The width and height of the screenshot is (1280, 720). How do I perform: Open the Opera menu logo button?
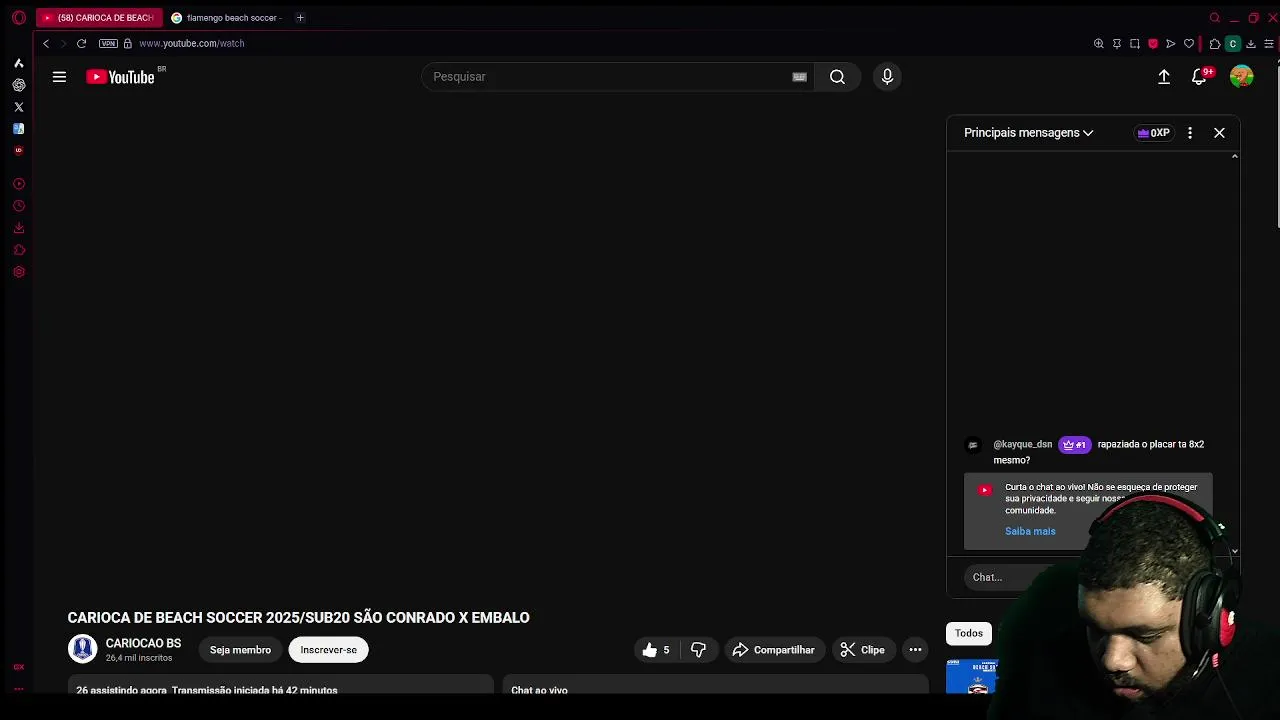[19, 18]
